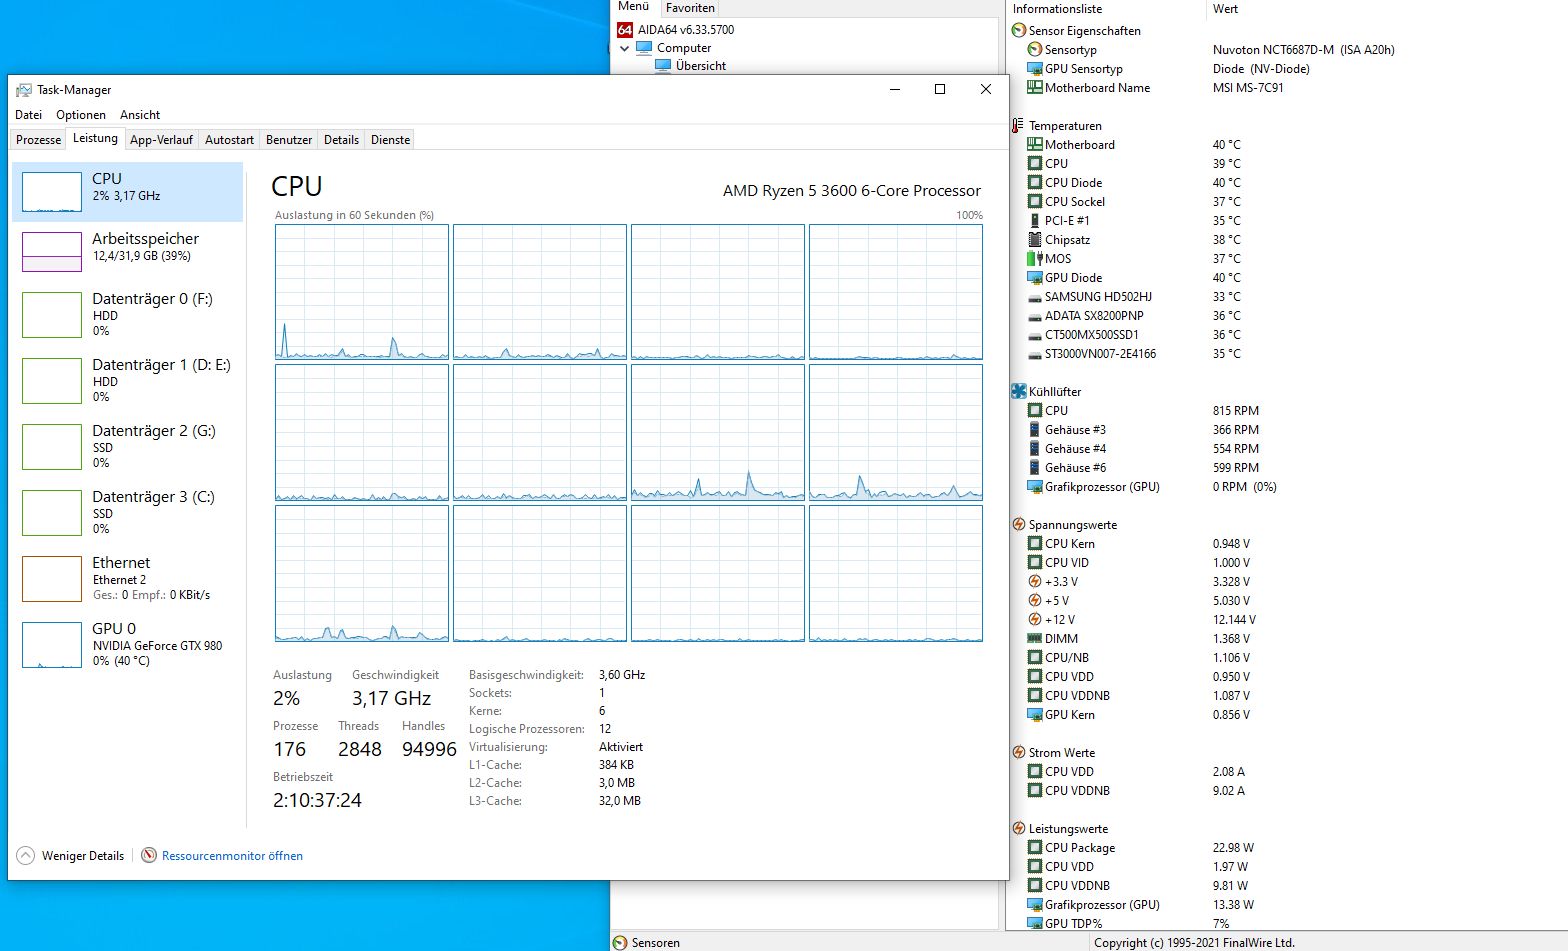1568x951 pixels.
Task: Select CPU in Task-Manager sidebar
Action: click(128, 192)
